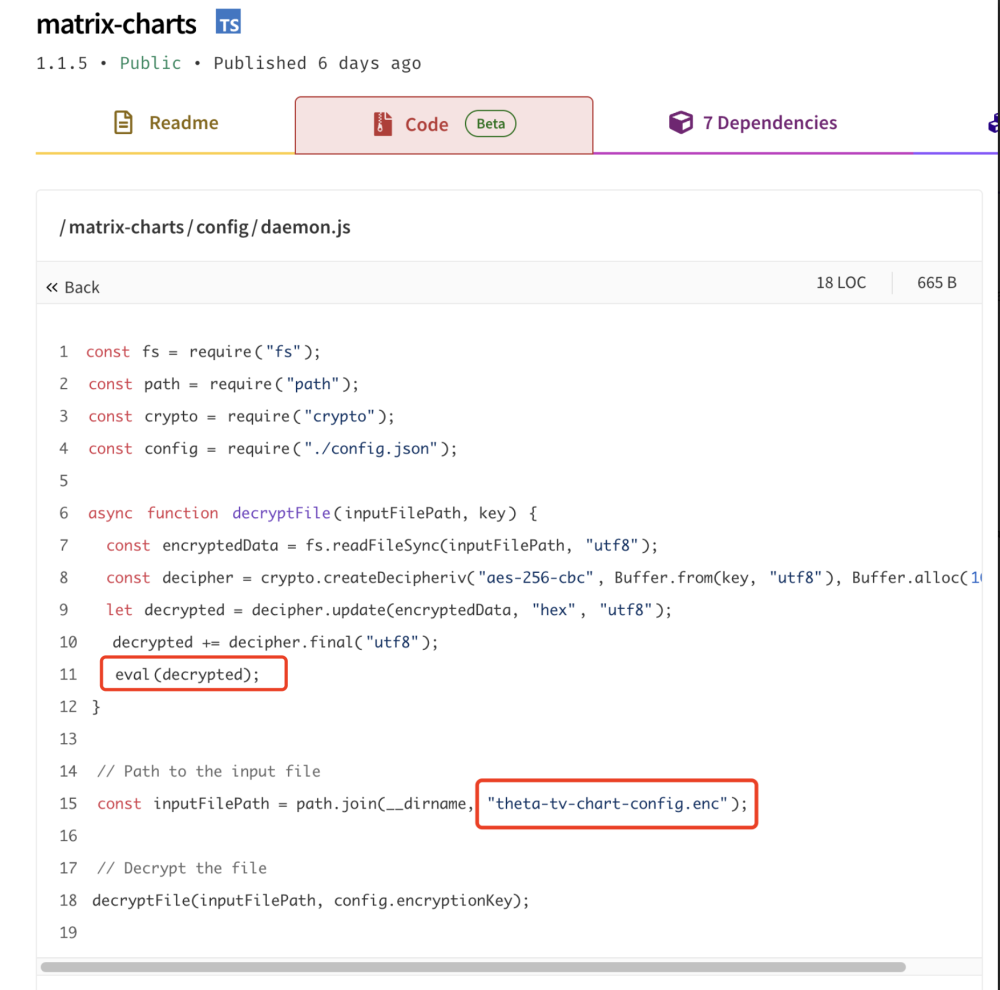This screenshot has height=990, width=1000.
Task: Open the Readme tab
Action: coord(183,123)
